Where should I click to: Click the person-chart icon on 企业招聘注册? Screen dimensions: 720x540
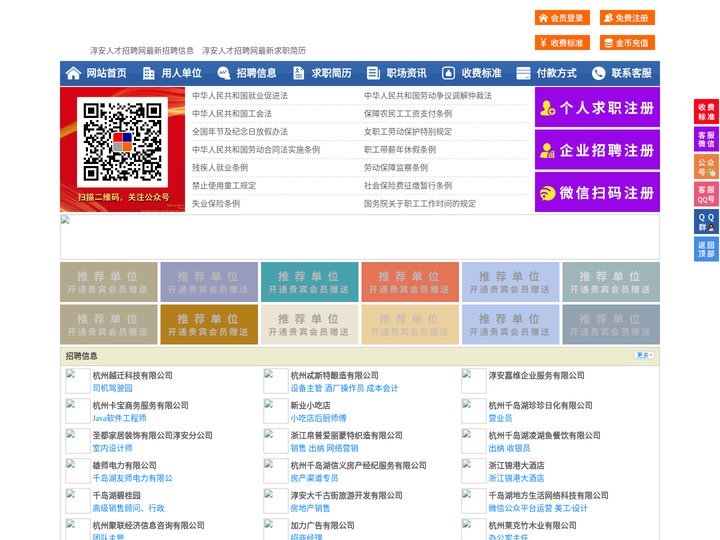547,150
